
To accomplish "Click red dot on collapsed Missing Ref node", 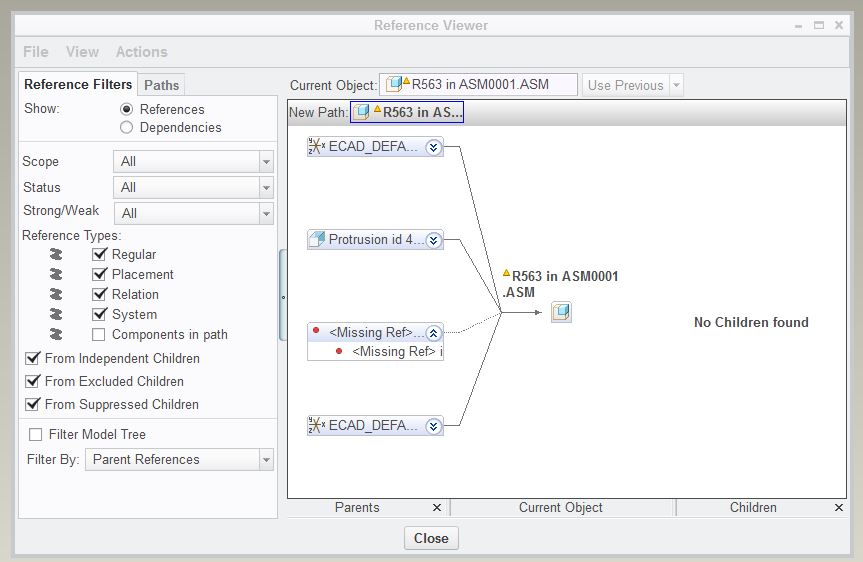I will [x=316, y=330].
